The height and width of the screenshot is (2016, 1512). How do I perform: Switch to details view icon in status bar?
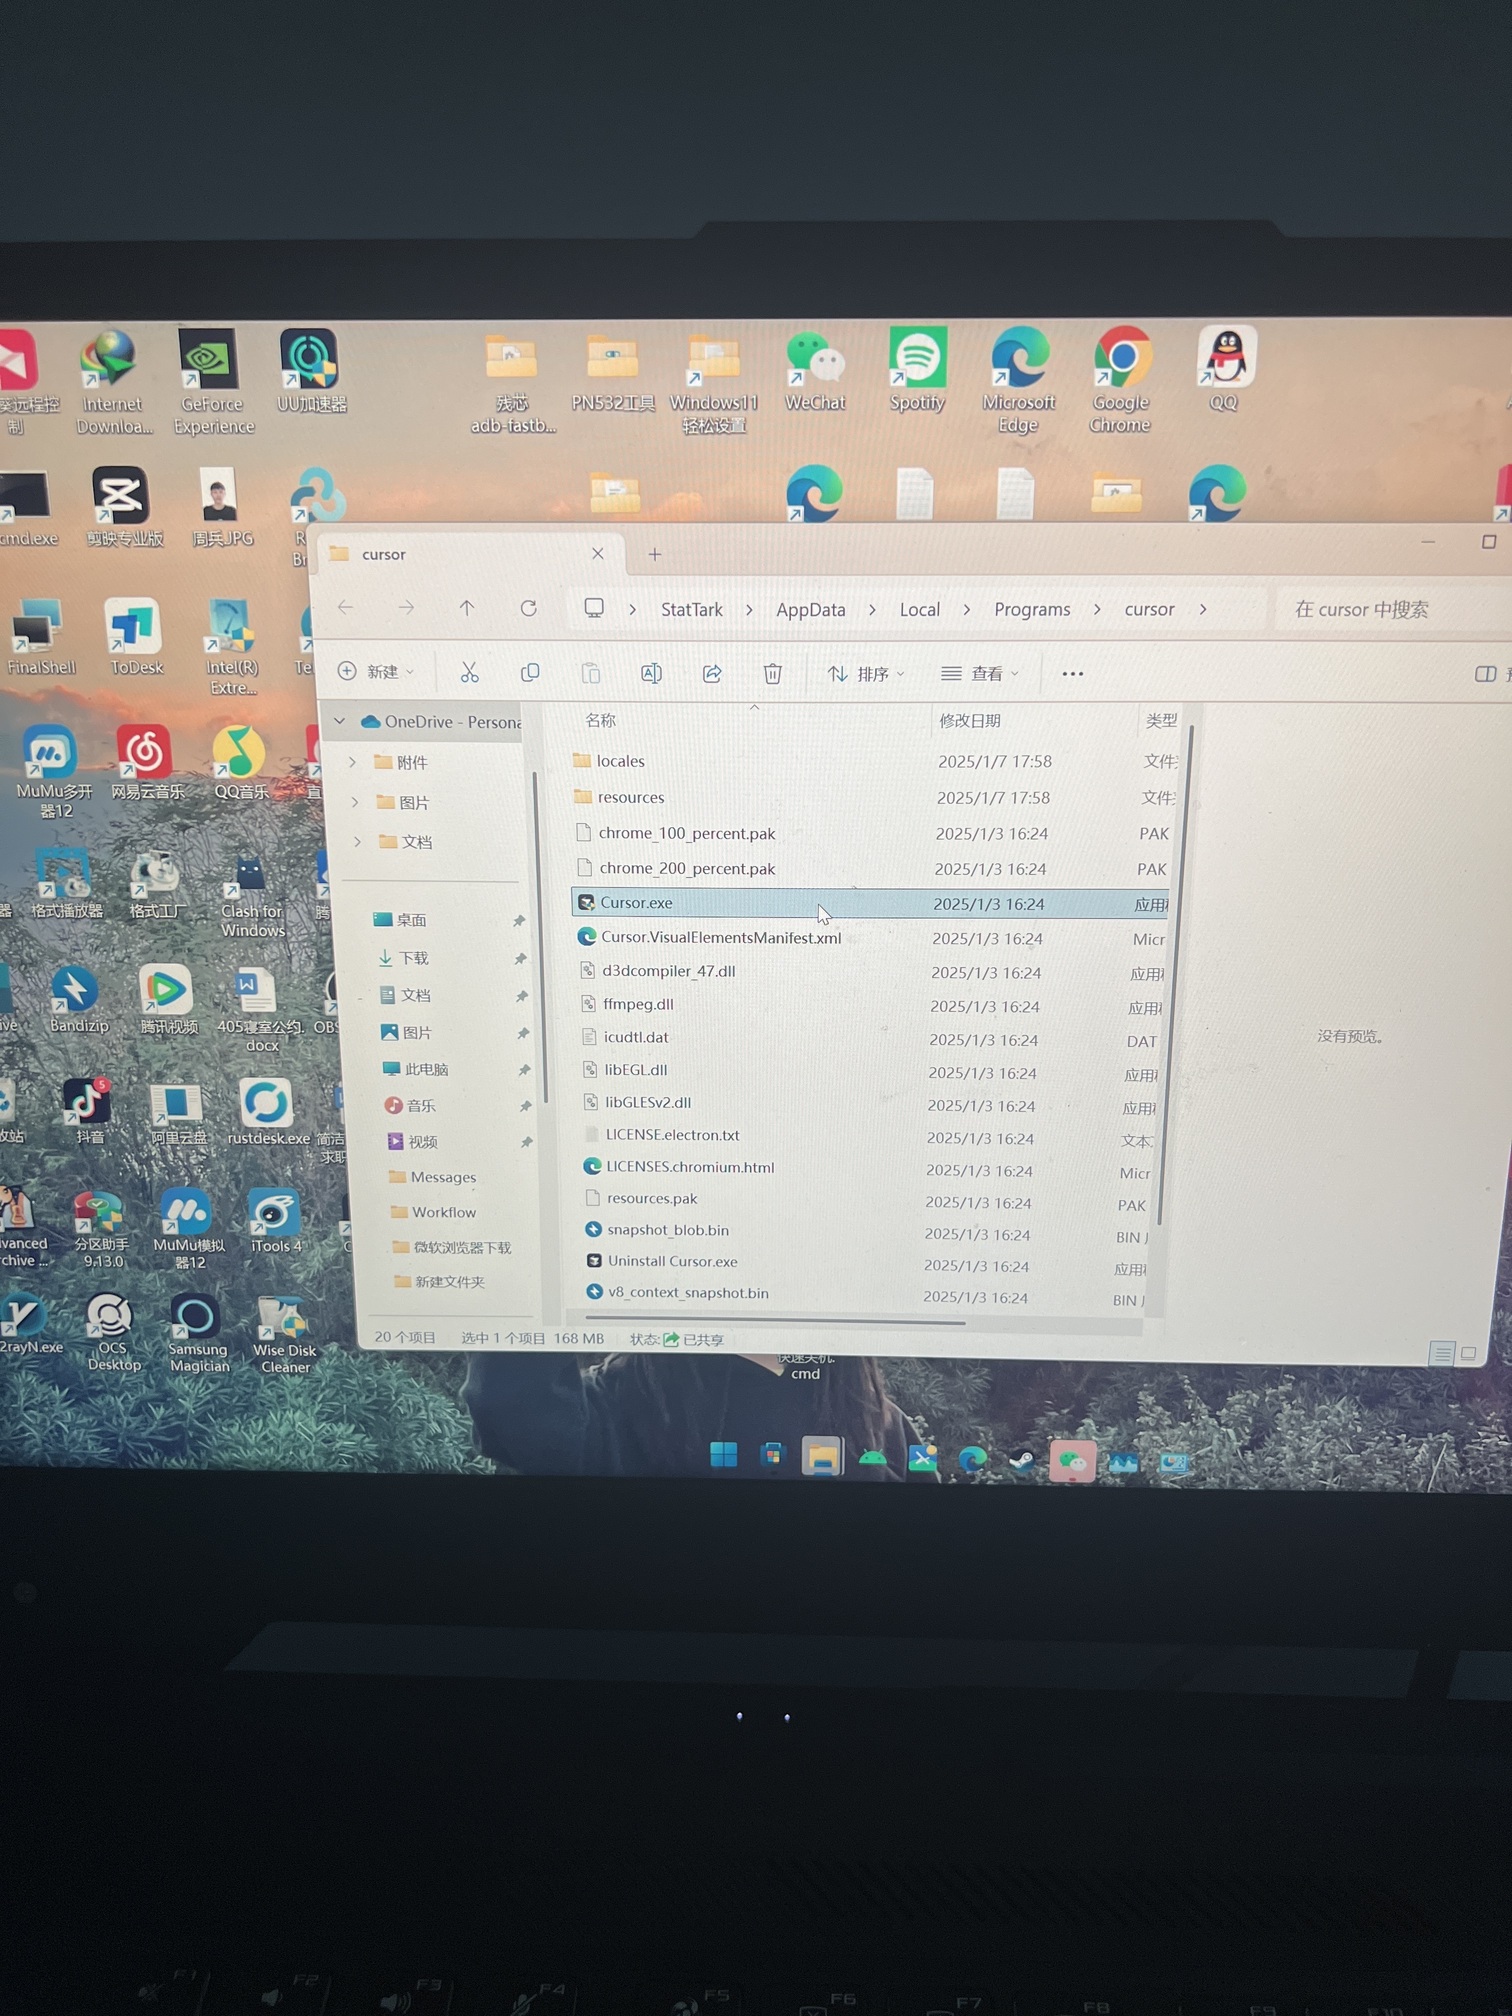coord(1441,1353)
